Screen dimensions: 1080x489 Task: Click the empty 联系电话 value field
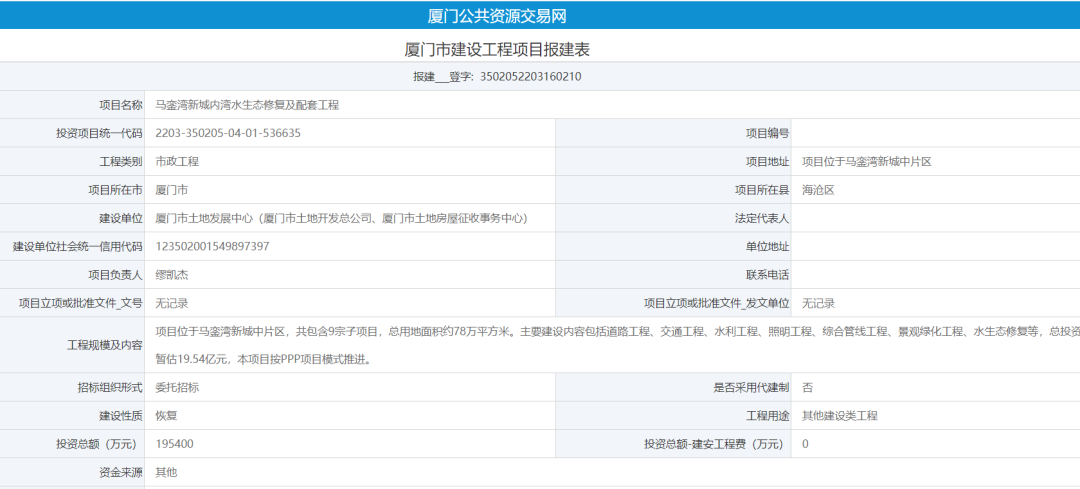point(935,275)
